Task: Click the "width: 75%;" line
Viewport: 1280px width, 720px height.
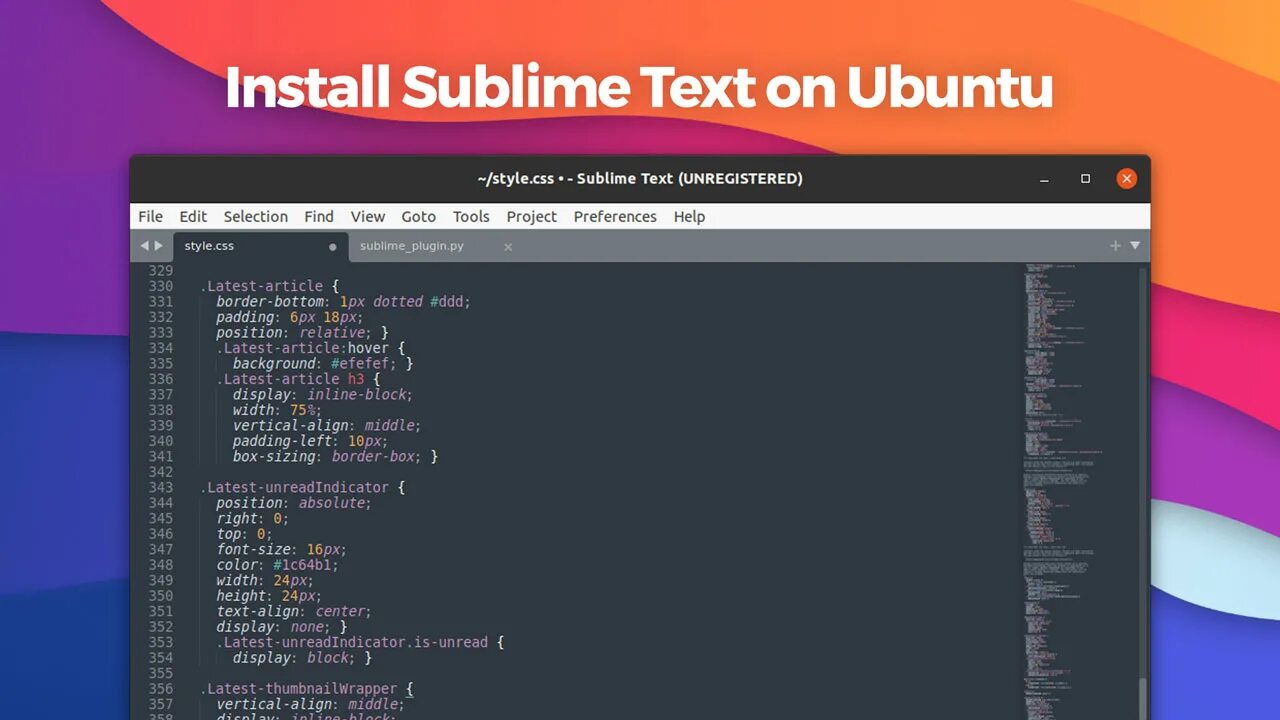Action: 277,410
